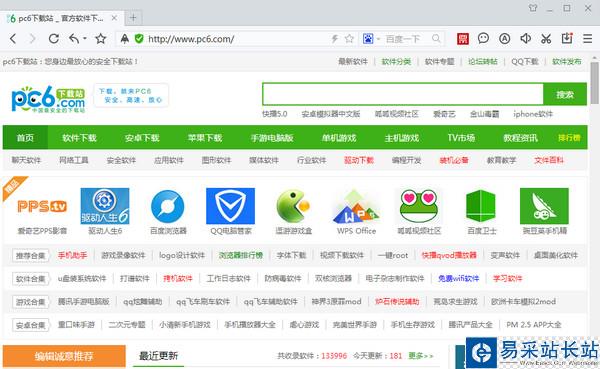Click the iphone软件 hot search link

tap(533, 114)
